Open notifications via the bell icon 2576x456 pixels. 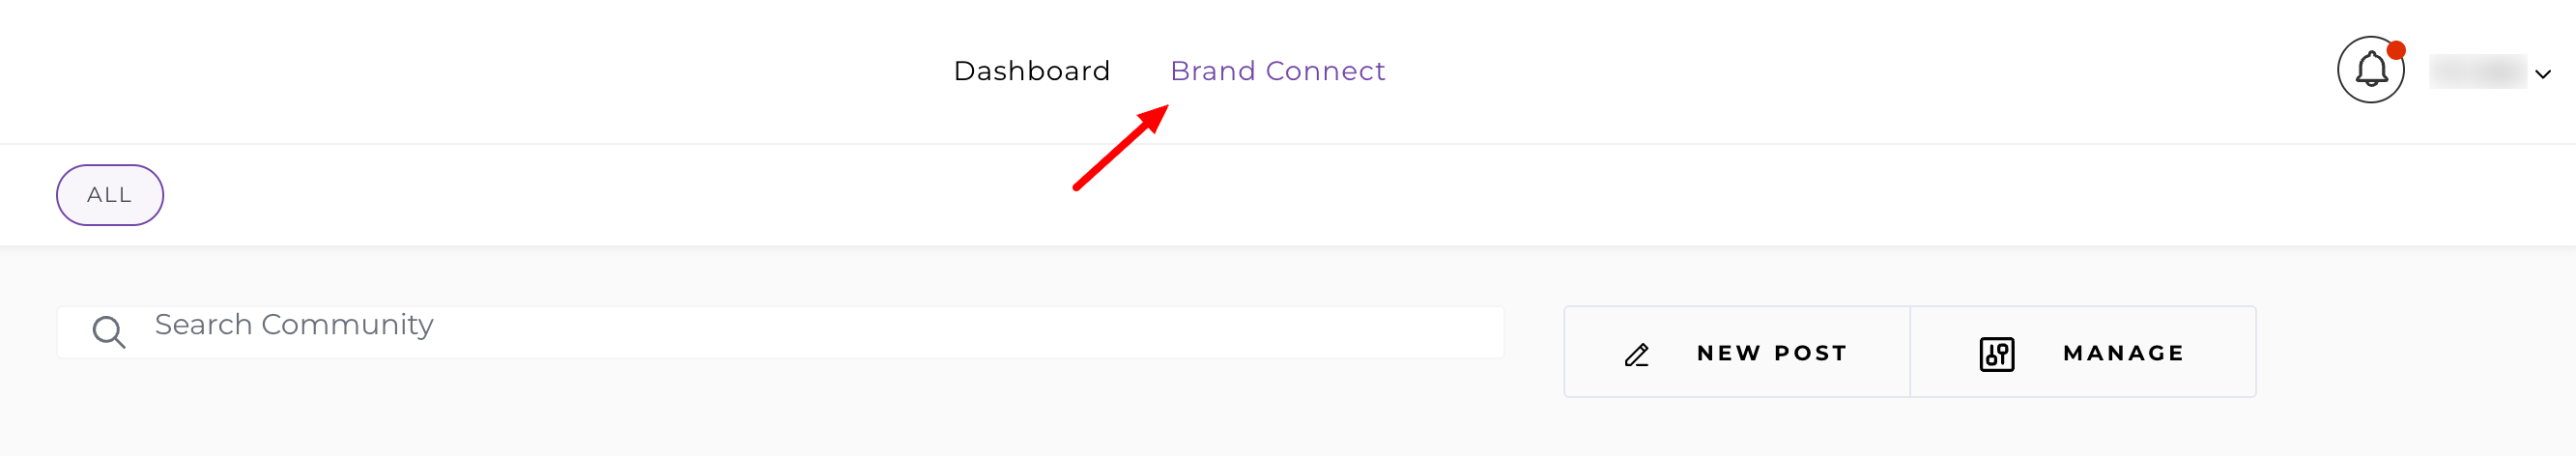[x=2371, y=70]
